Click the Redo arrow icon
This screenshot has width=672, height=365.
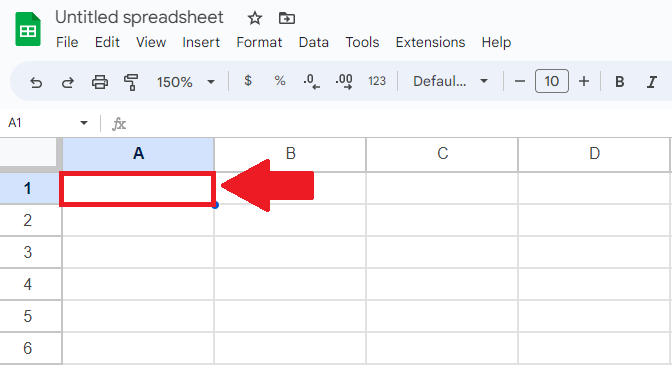pos(68,82)
